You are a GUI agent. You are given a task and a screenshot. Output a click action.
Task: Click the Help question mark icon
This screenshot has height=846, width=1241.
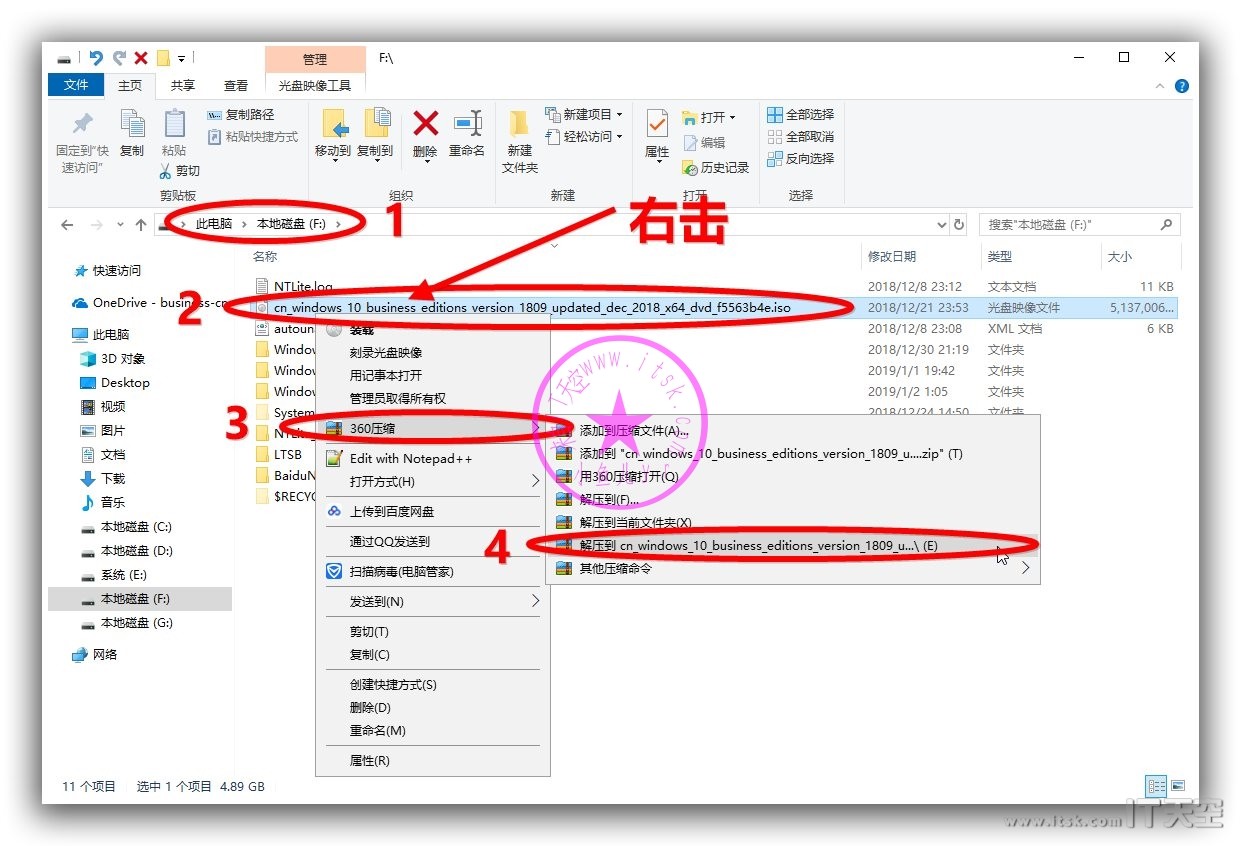click(x=1182, y=86)
